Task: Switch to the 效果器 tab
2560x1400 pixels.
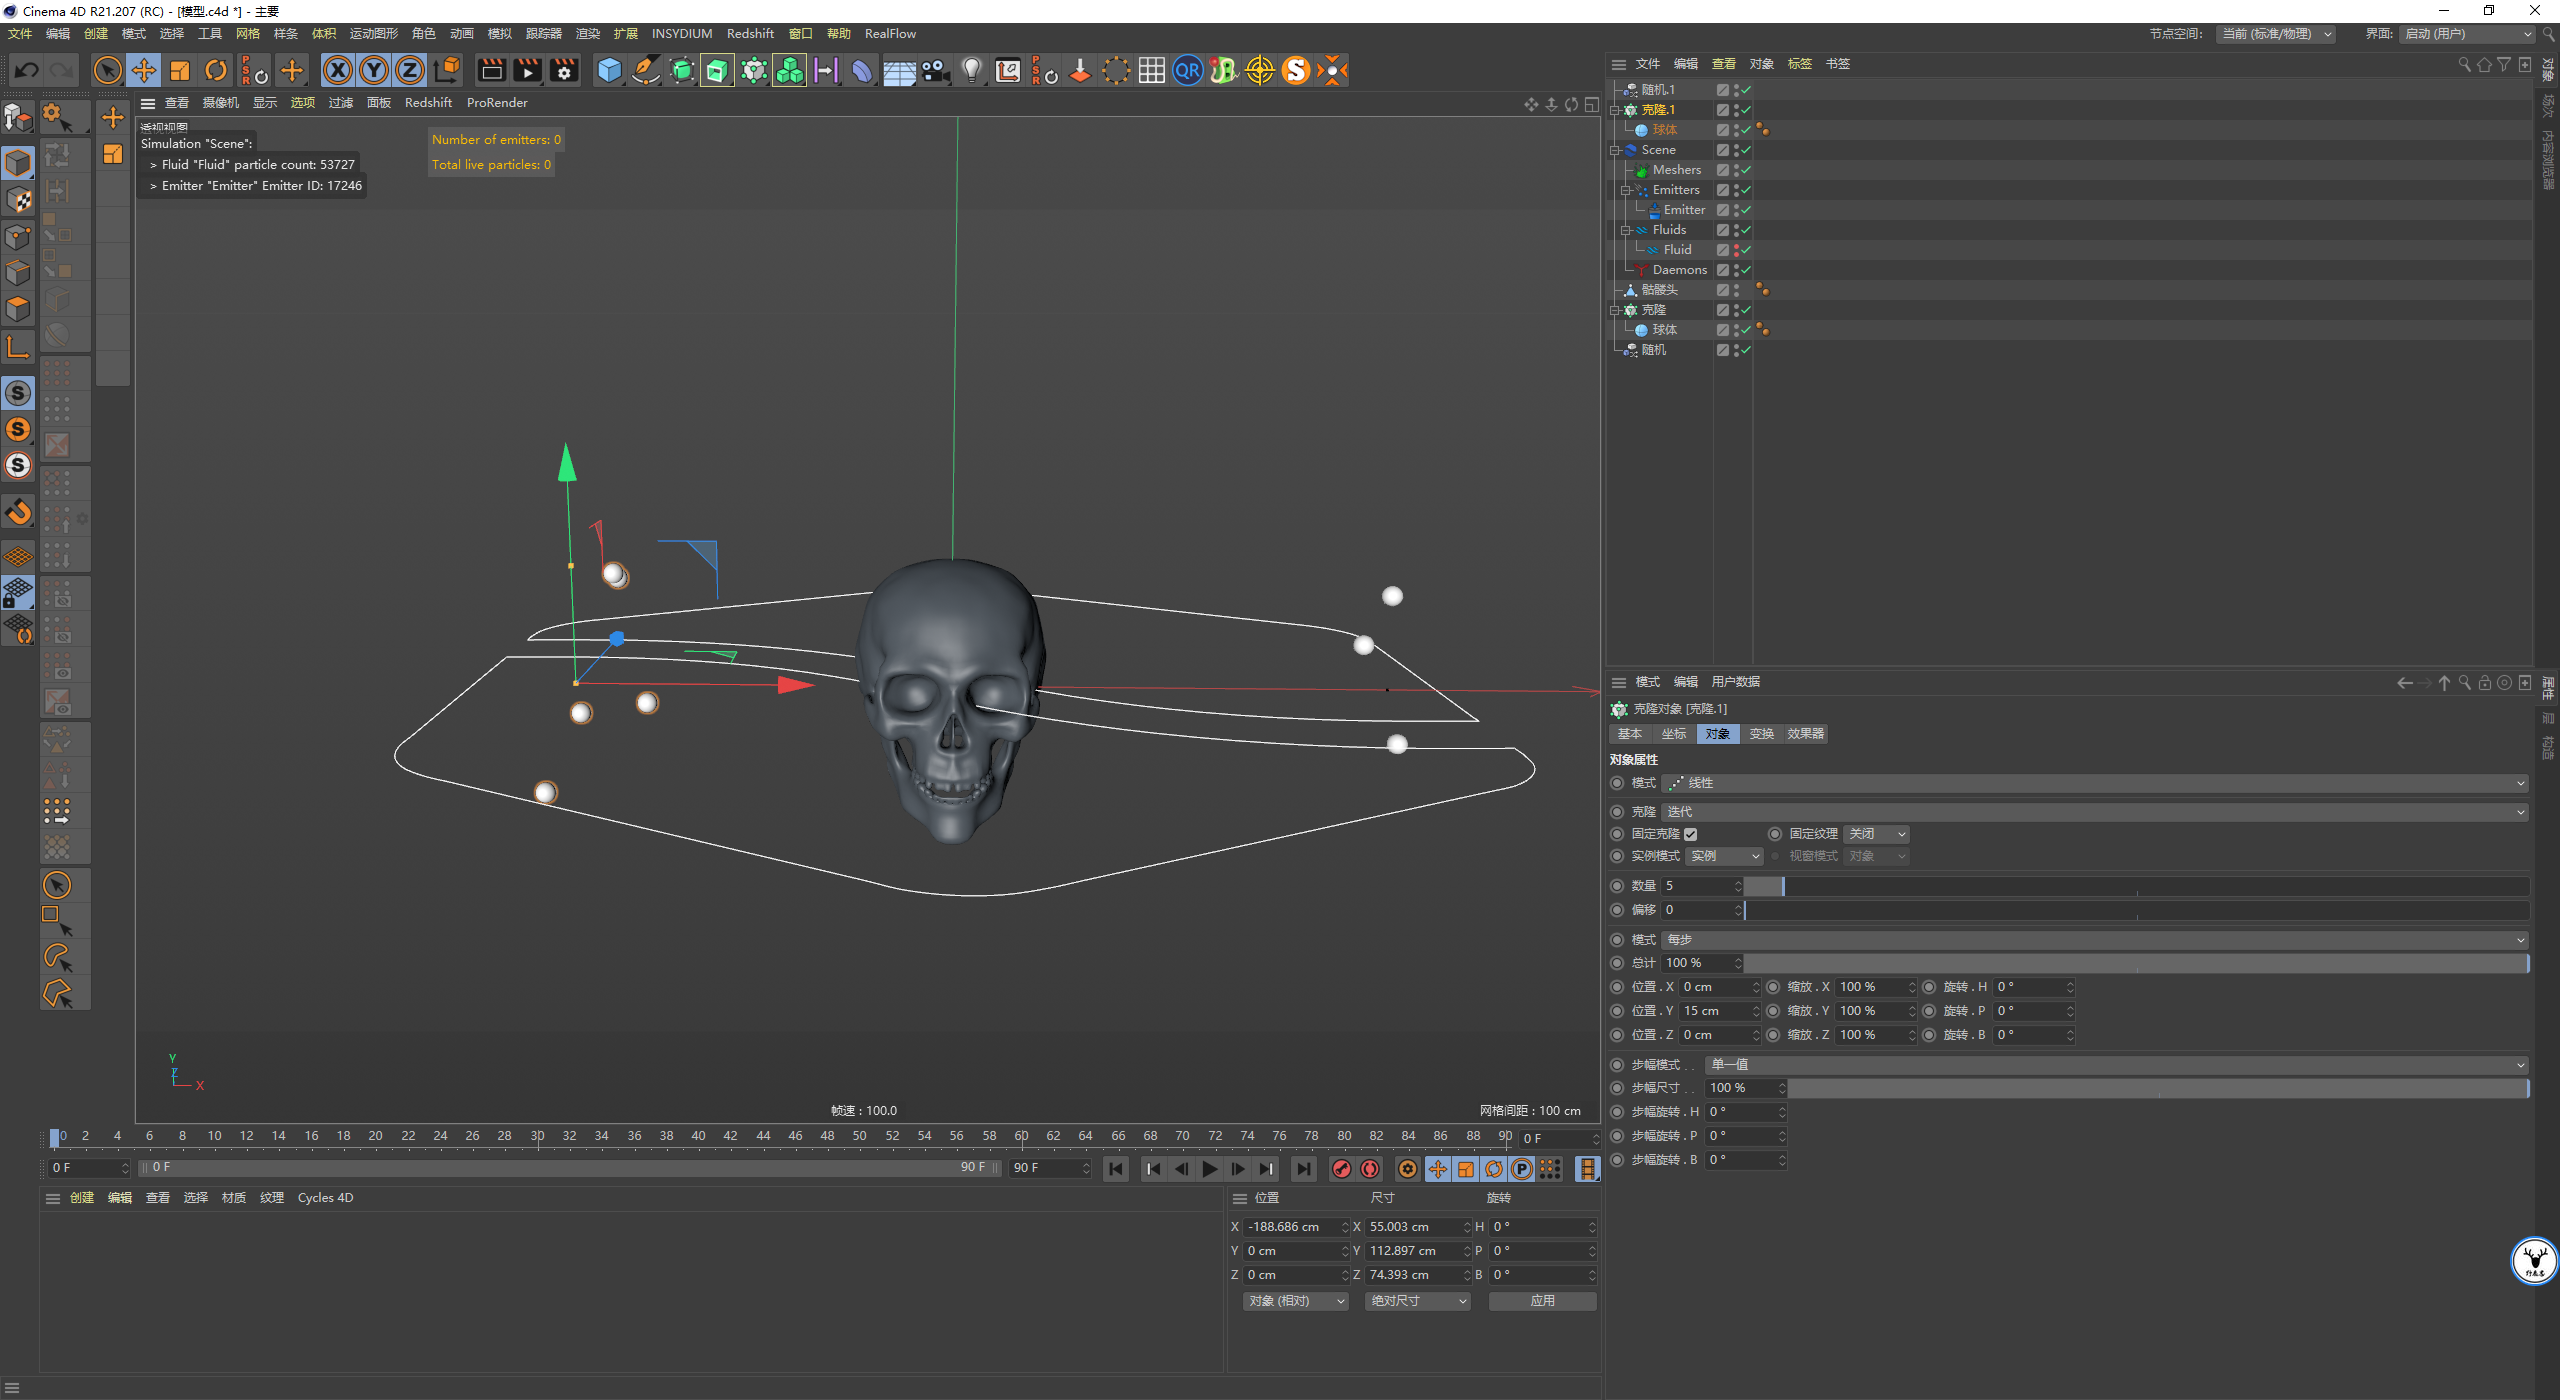Action: click(1805, 734)
